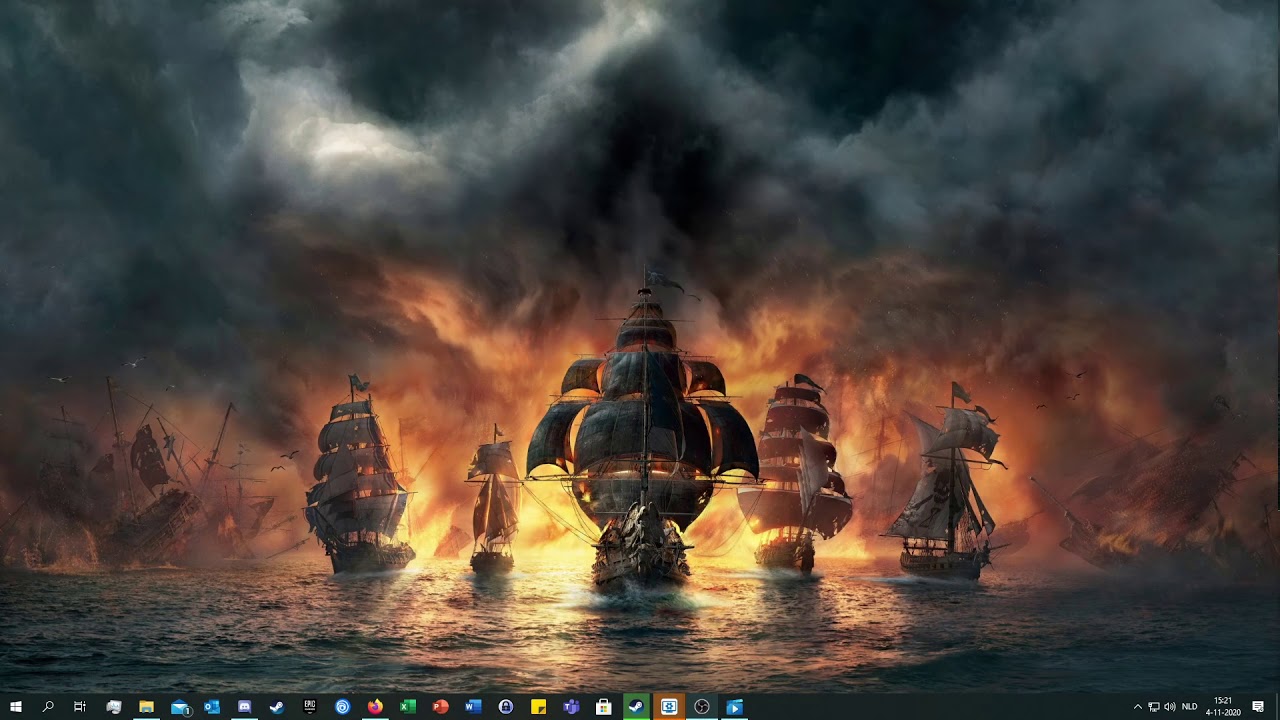Screen dimensions: 1280x720
Task: Open the orange-highlighted taskbar app
Action: pos(669,707)
